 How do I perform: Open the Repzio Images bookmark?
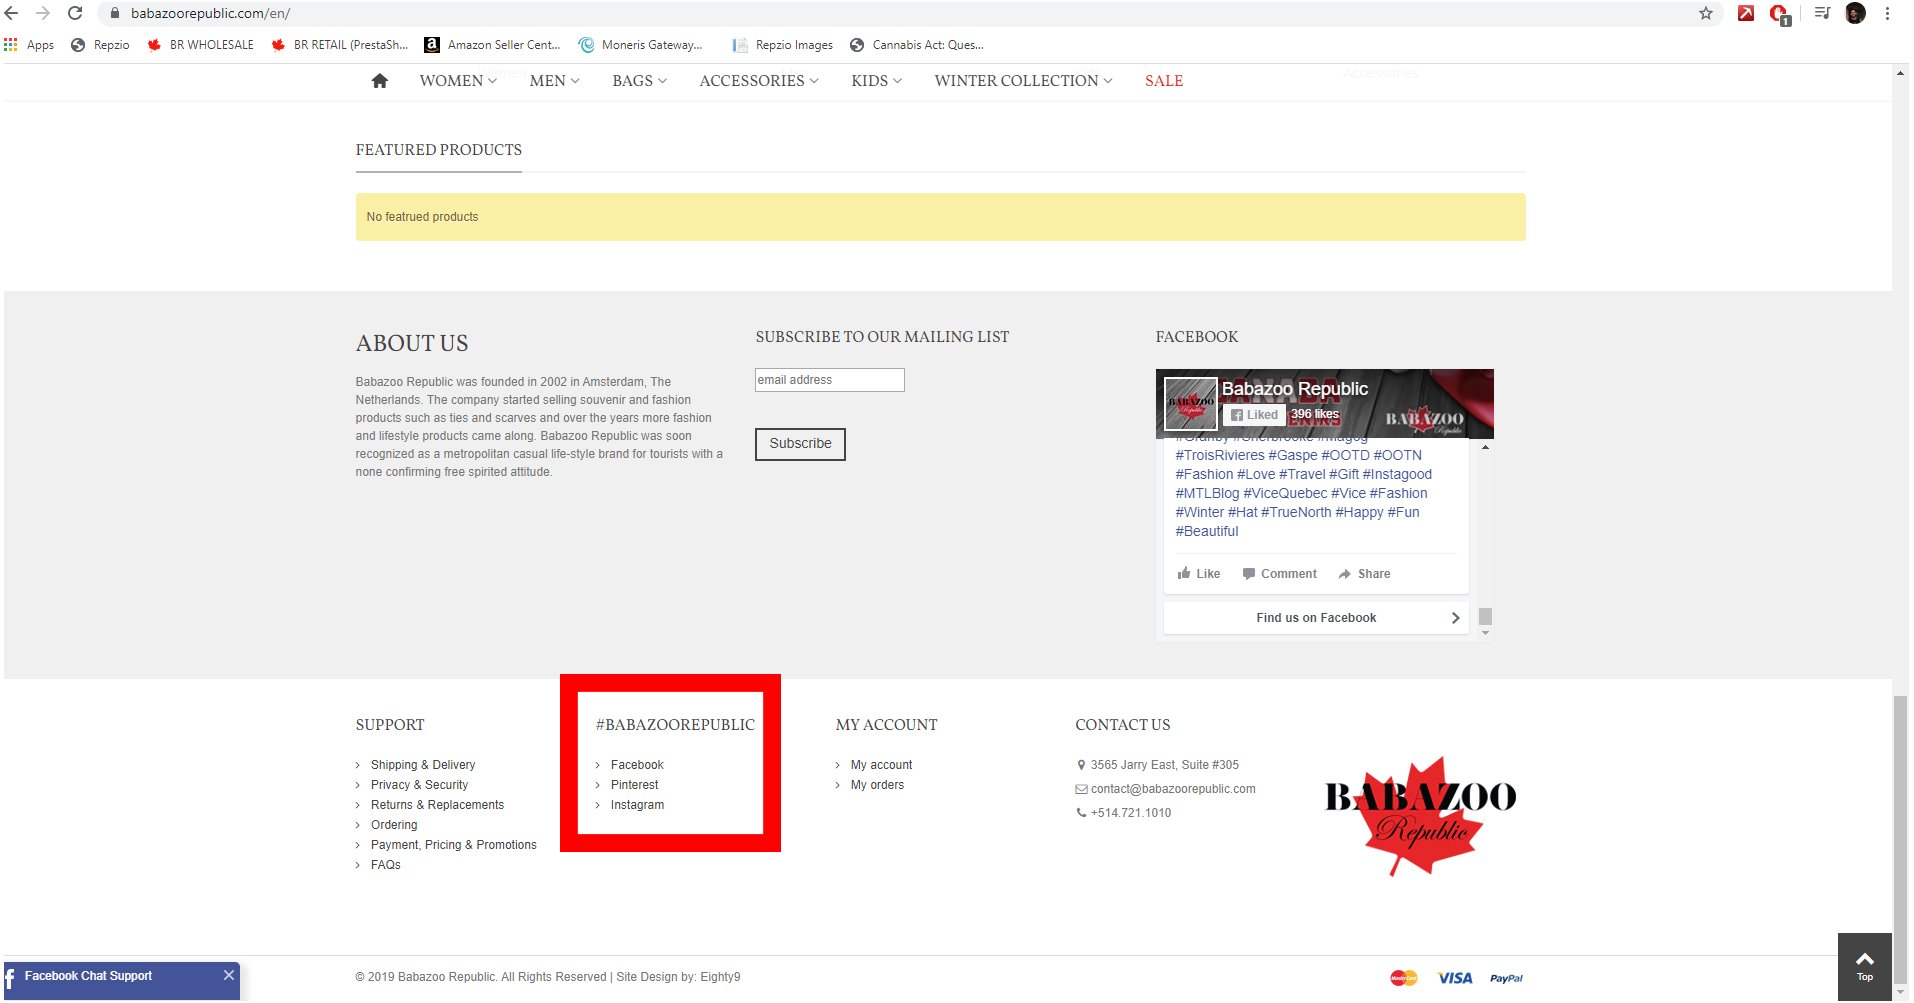[x=782, y=45]
